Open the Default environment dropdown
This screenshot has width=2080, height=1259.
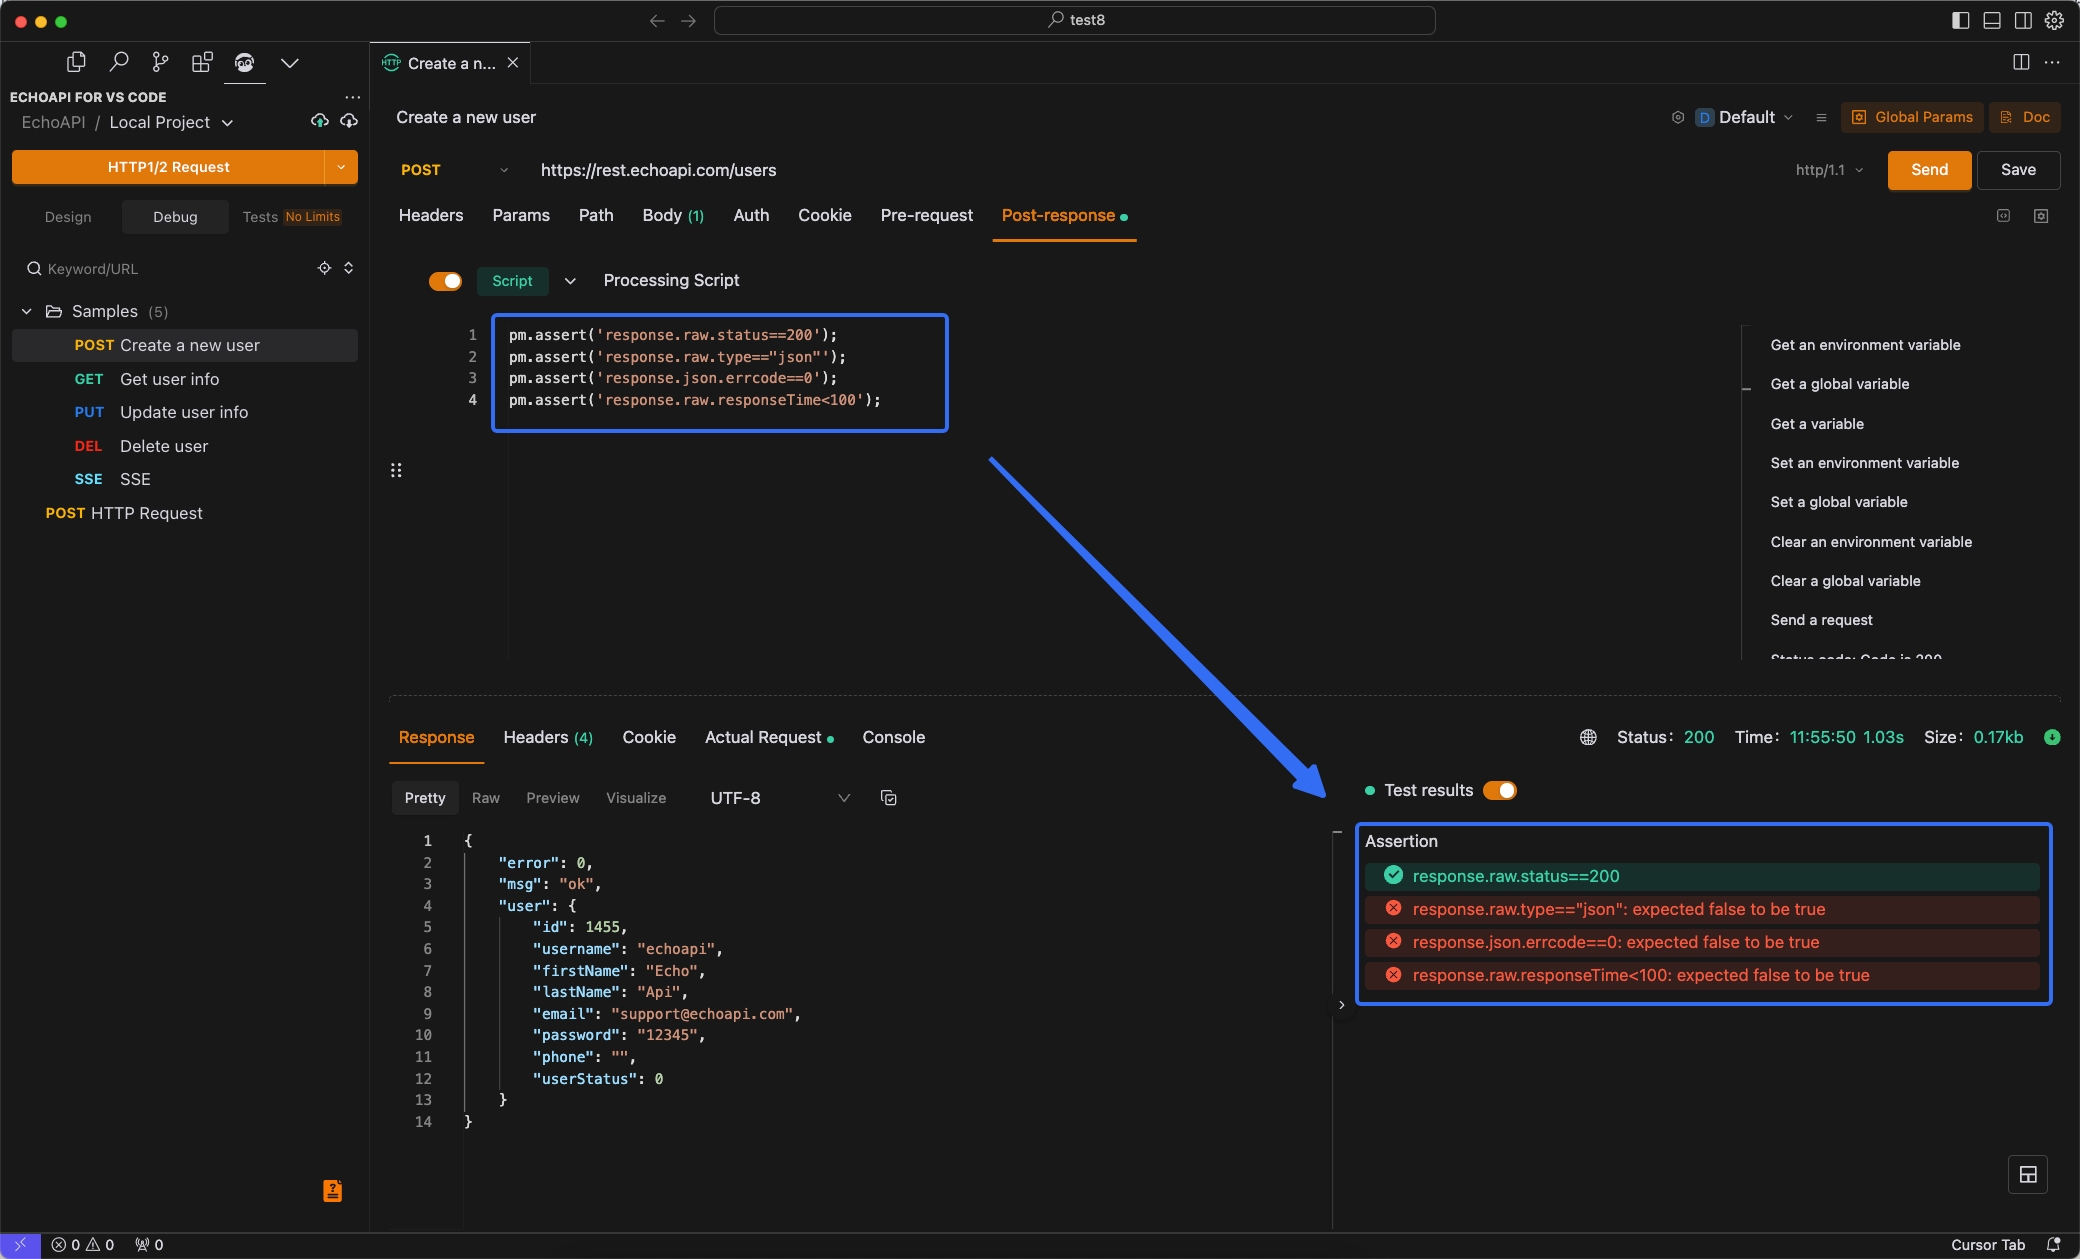click(x=1745, y=117)
